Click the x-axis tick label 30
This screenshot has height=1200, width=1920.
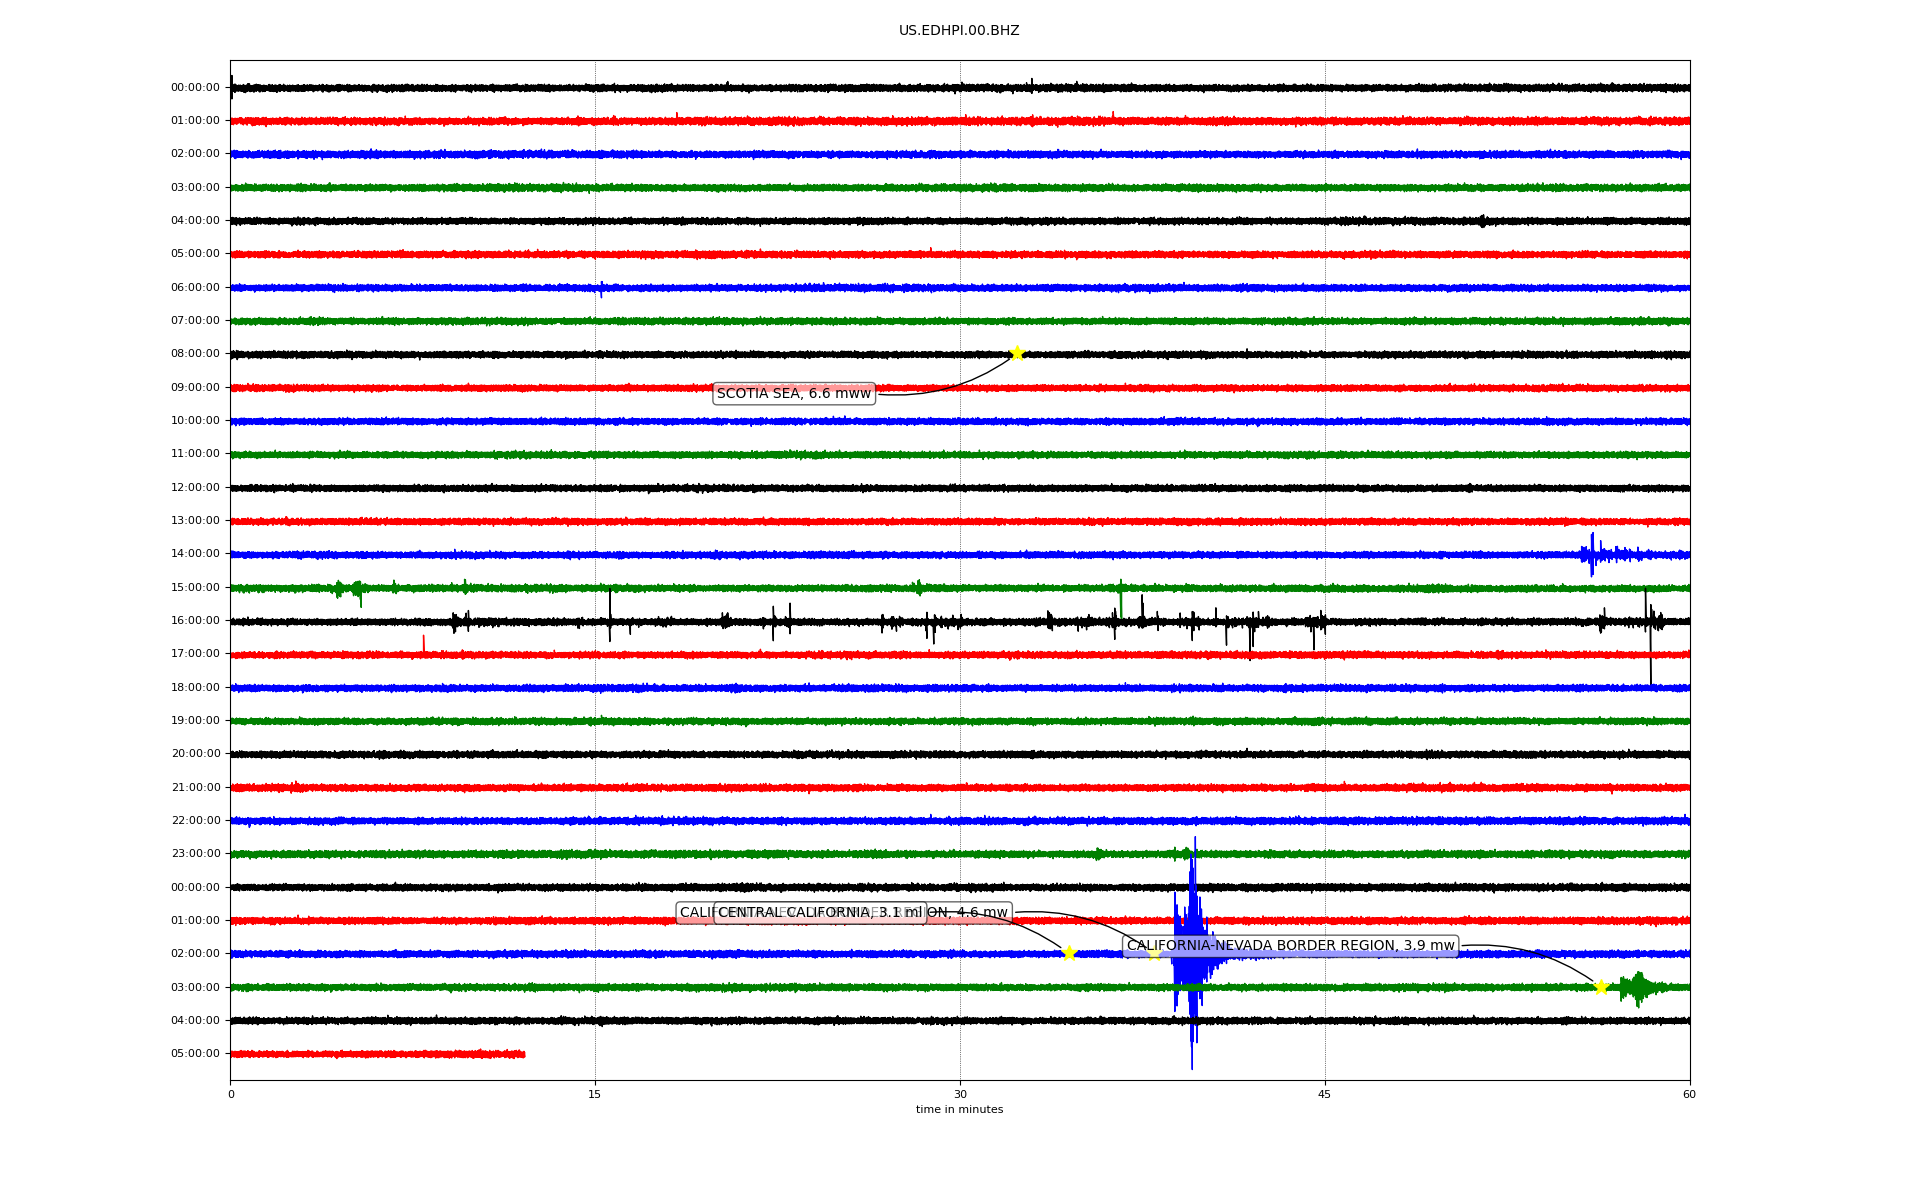pyautogui.click(x=960, y=1094)
